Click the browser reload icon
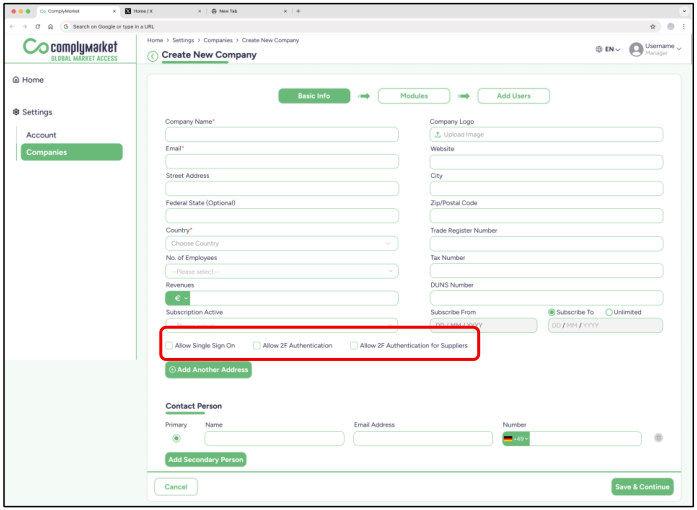The image size is (697, 510). click(x=38, y=27)
